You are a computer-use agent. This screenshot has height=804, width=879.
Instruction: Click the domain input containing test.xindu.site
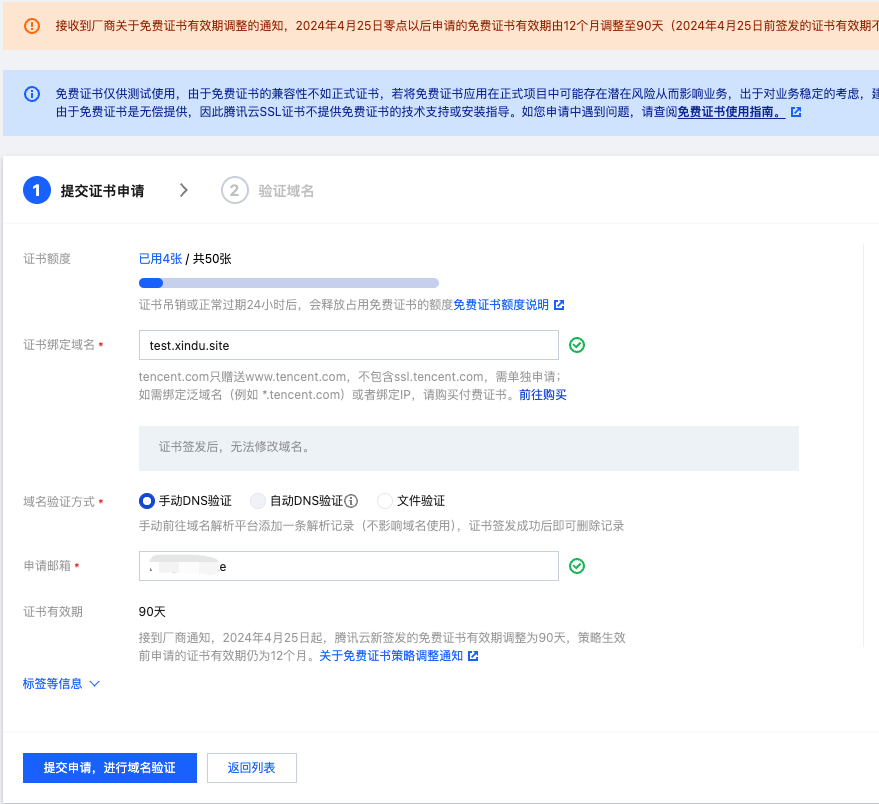[349, 345]
